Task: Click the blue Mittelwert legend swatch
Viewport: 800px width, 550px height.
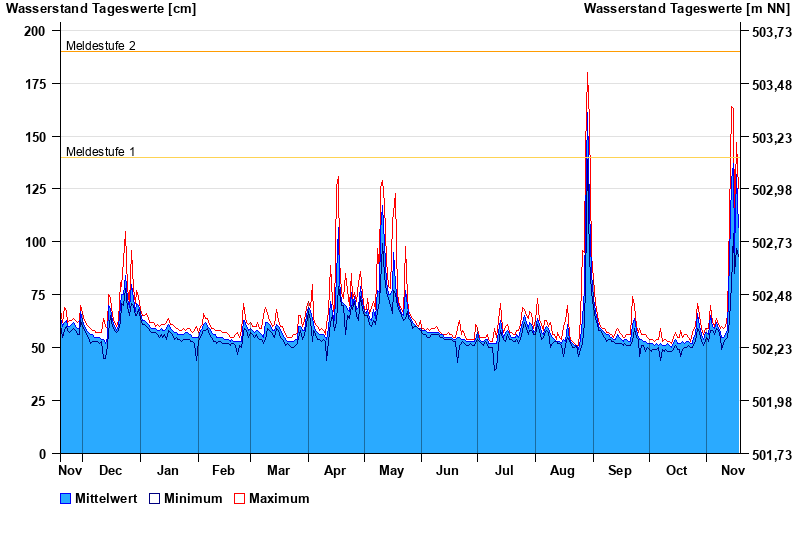Action: coord(66,498)
